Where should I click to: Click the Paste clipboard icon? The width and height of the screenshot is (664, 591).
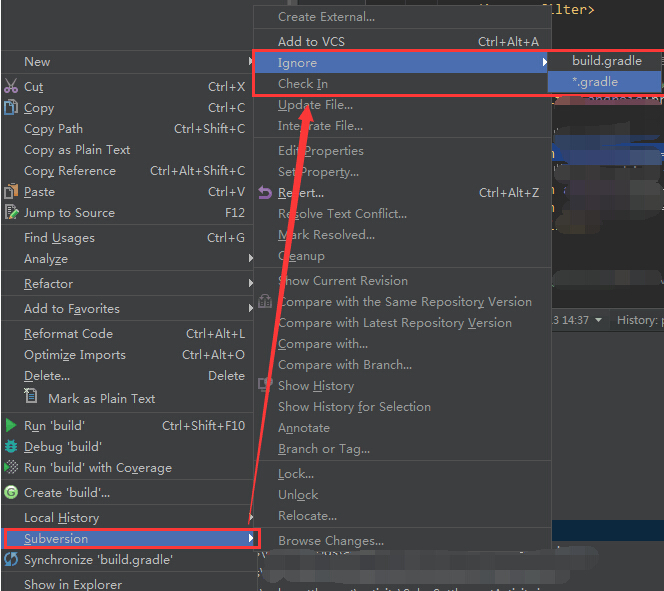point(11,191)
